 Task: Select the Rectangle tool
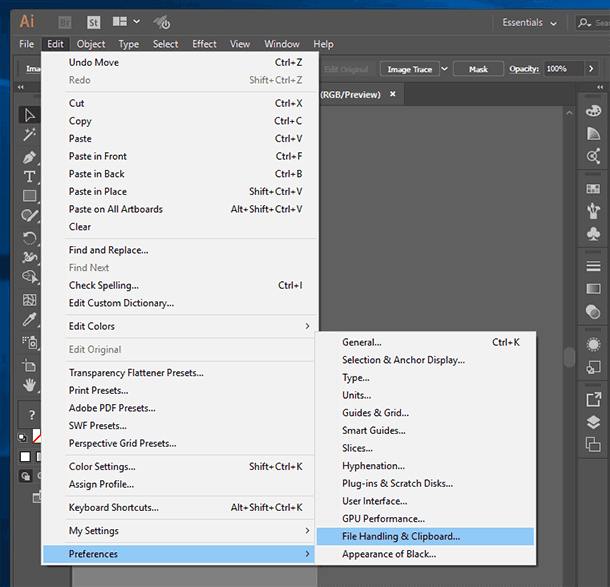pyautogui.click(x=29, y=195)
